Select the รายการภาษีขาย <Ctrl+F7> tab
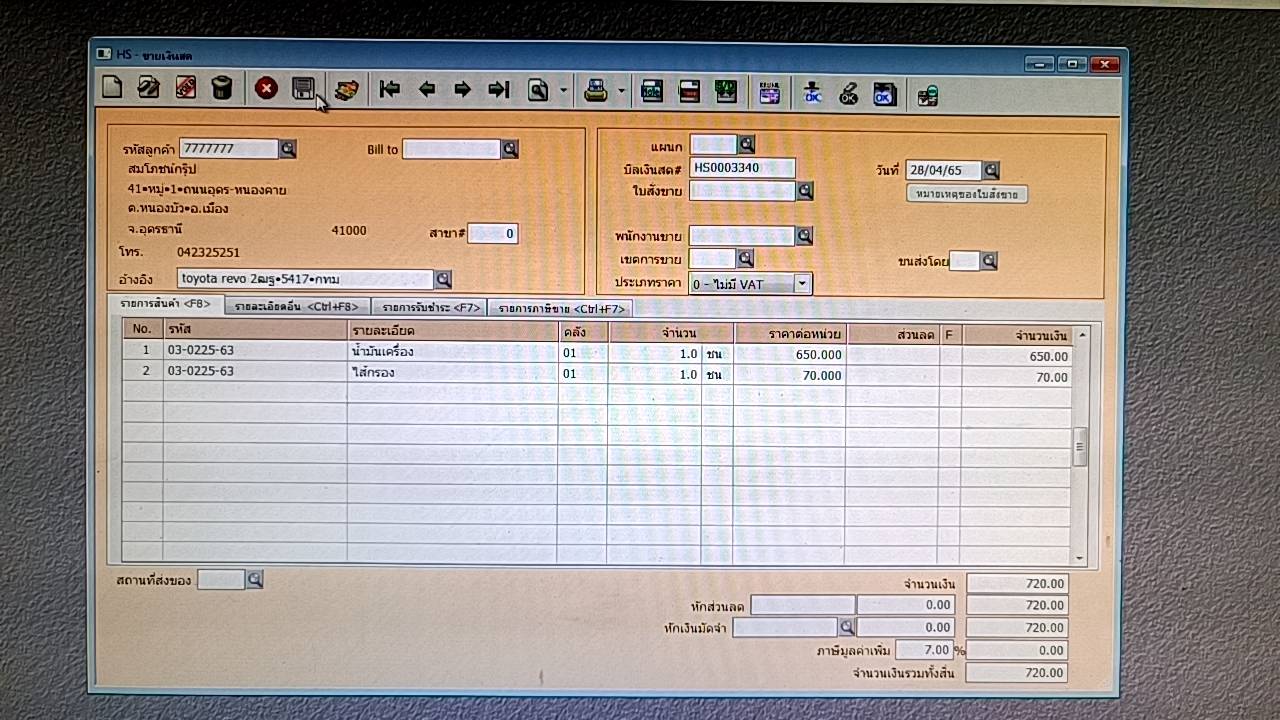The height and width of the screenshot is (720, 1280). [561, 309]
